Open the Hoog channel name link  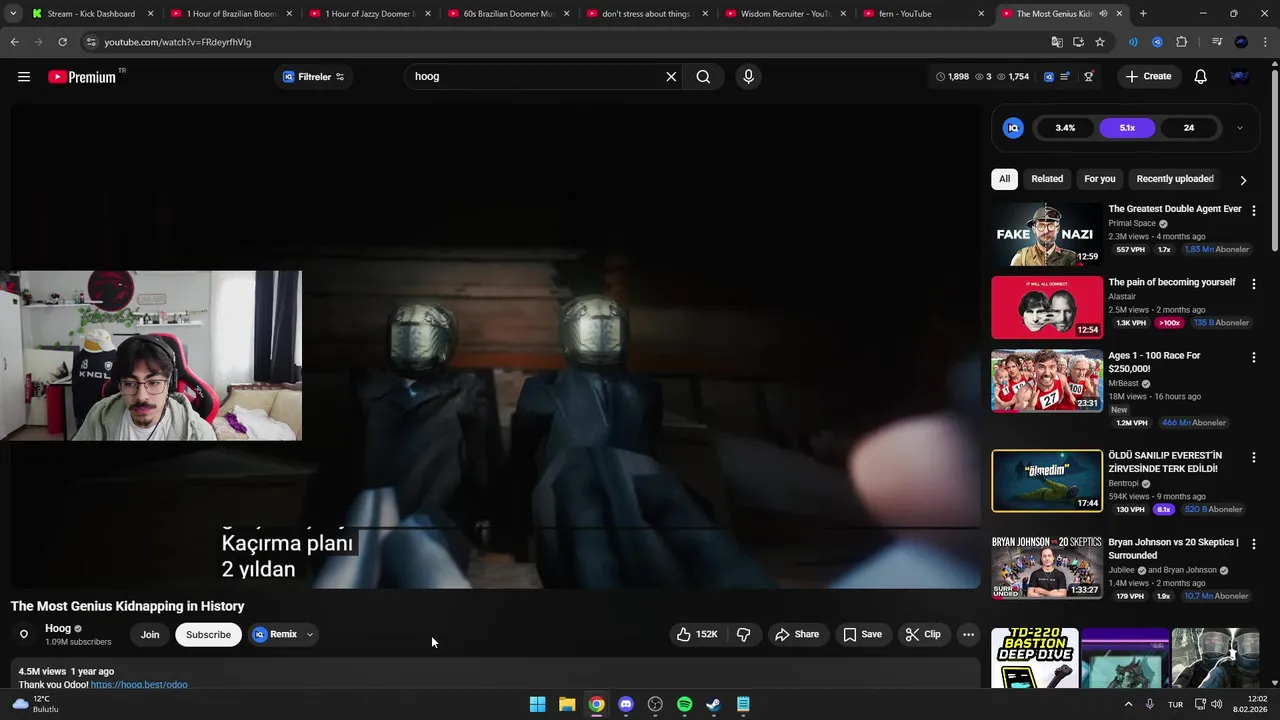click(x=58, y=629)
